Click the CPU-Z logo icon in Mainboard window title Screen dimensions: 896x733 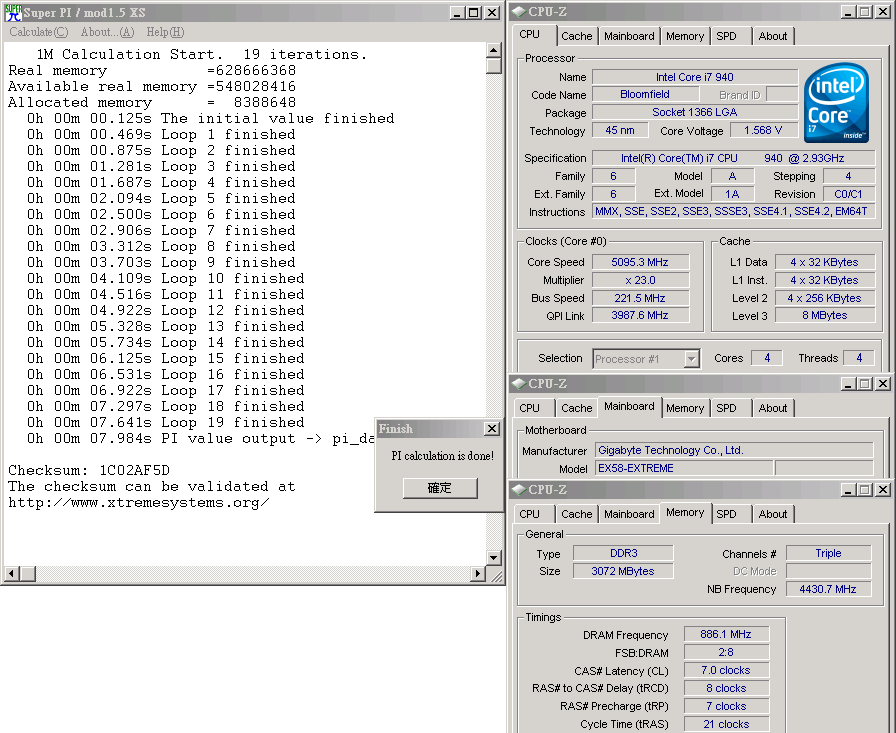(519, 383)
